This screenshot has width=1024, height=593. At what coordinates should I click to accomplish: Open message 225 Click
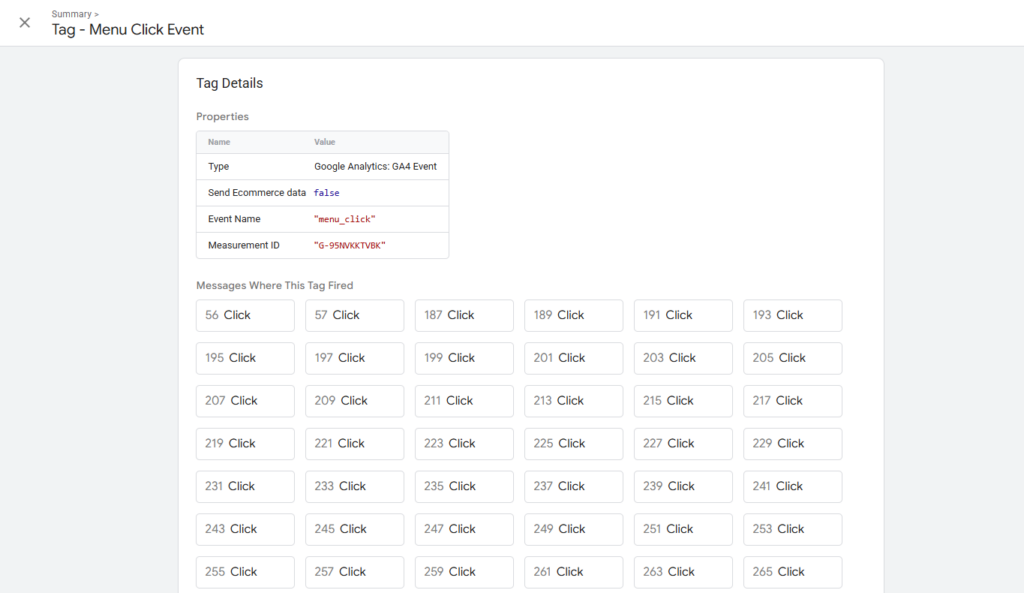coord(573,444)
